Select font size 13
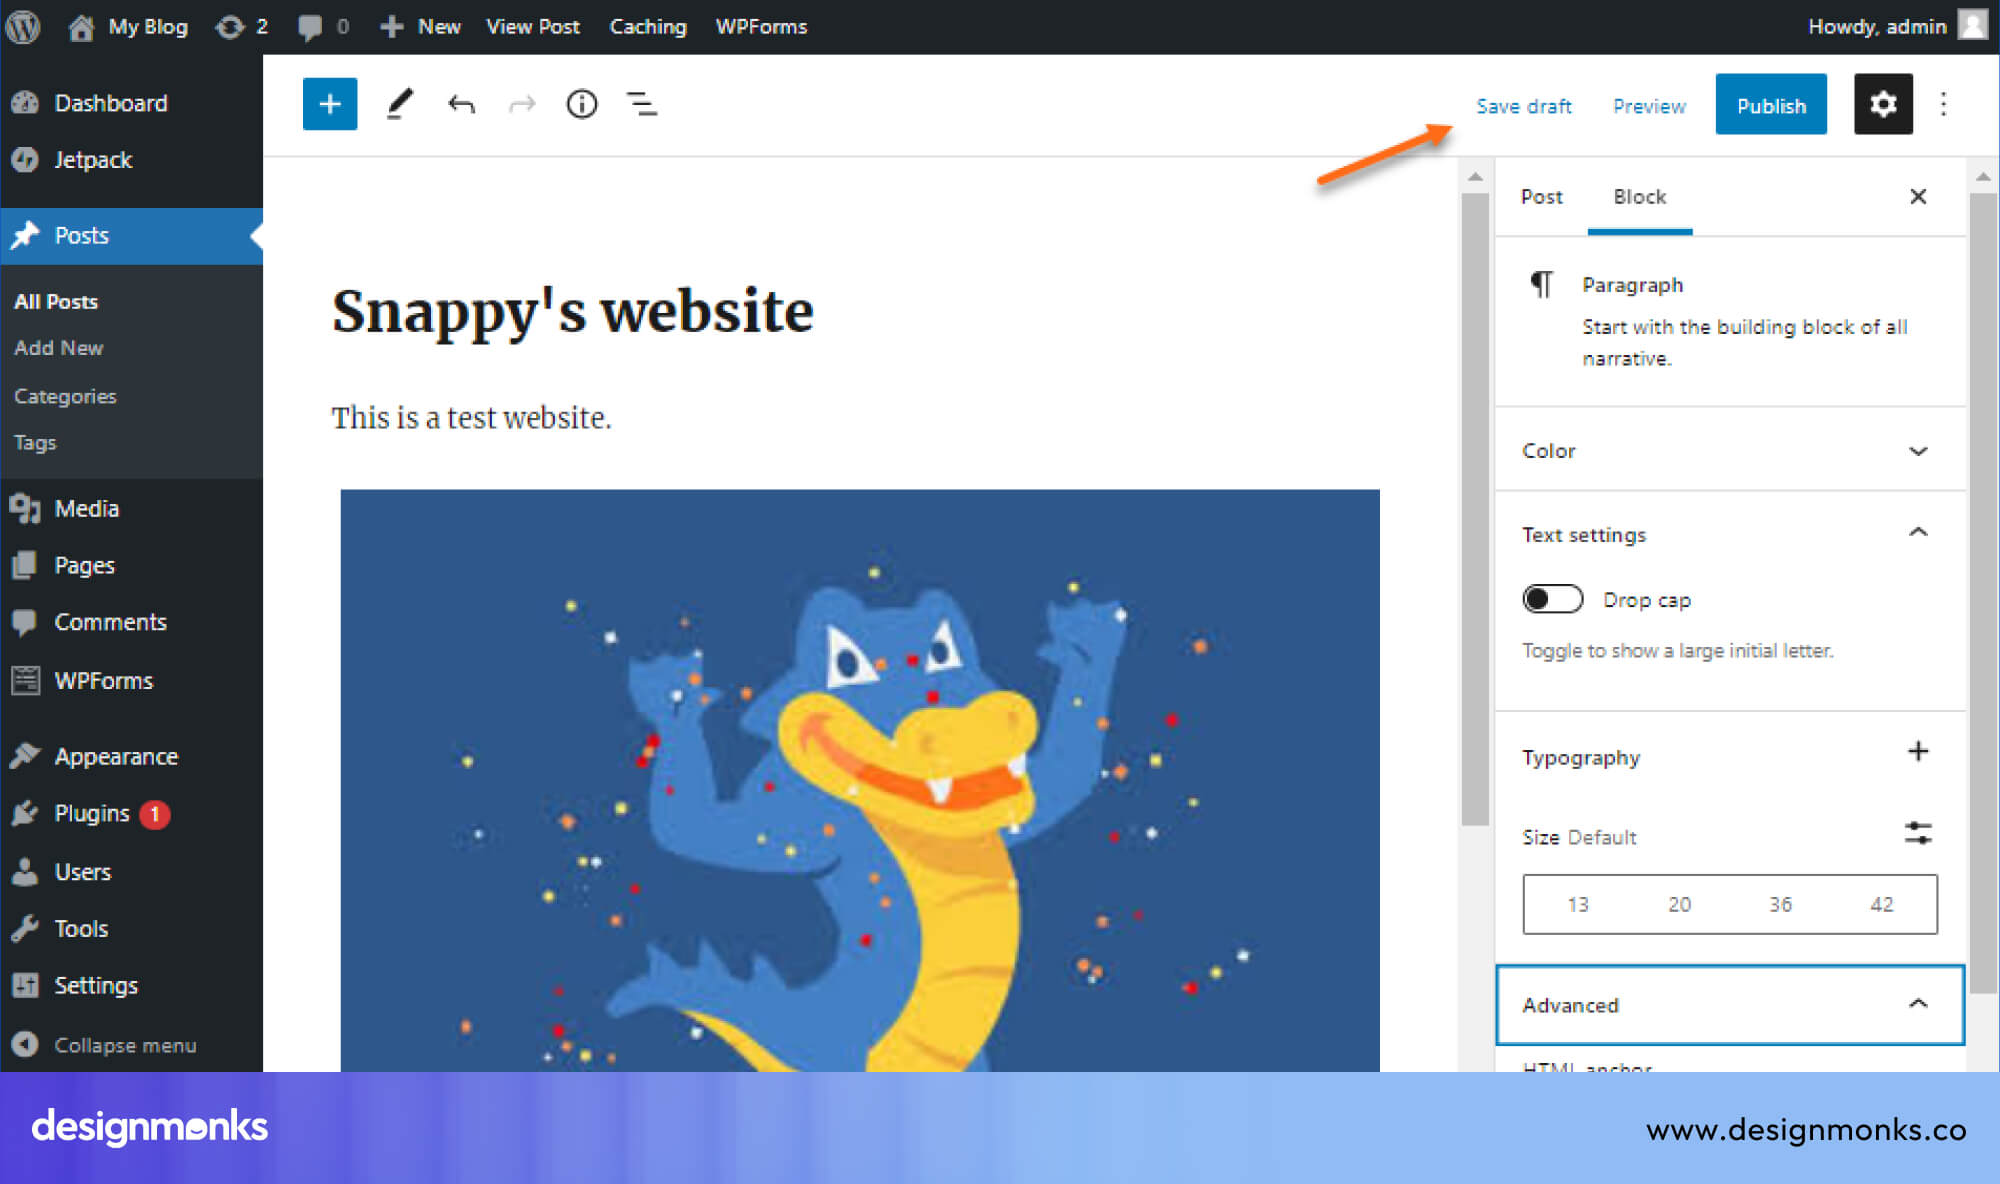Viewport: 2000px width, 1184px height. pos(1577,904)
